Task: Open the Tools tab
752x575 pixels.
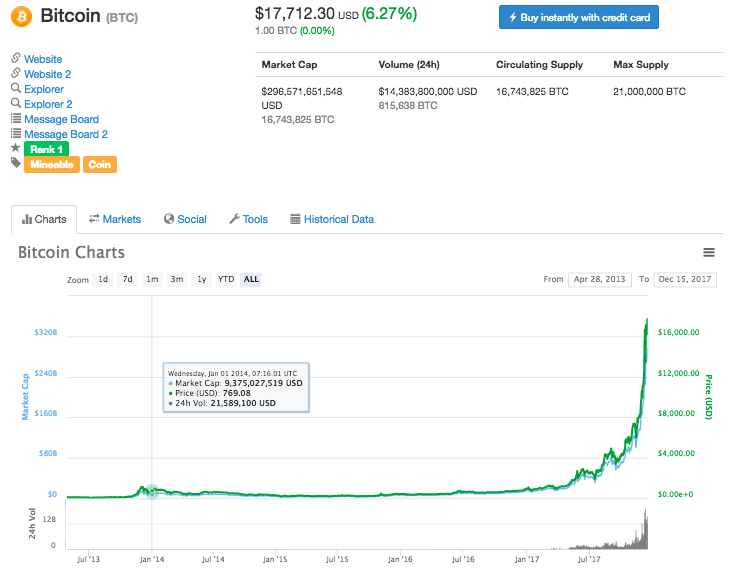Action: pyautogui.click(x=248, y=219)
